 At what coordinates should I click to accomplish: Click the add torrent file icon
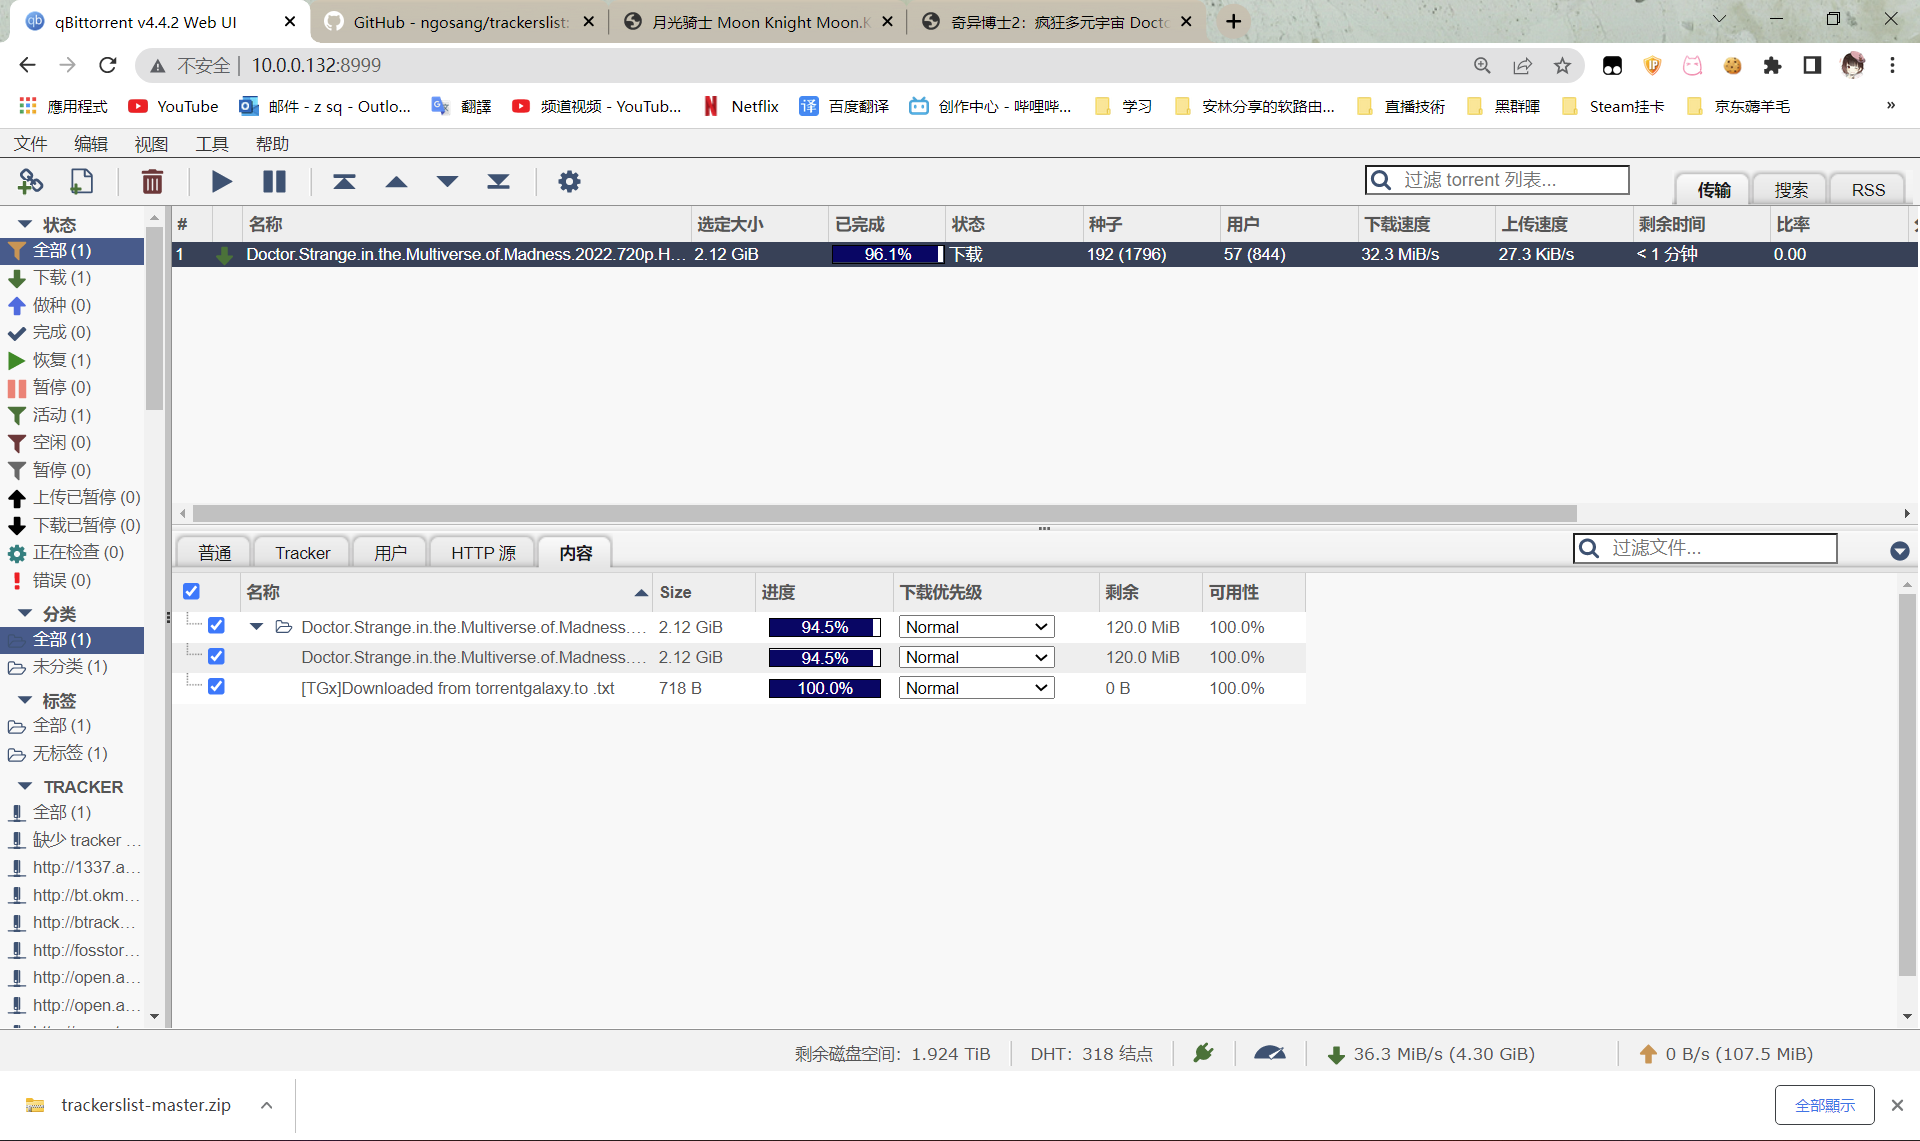[x=82, y=181]
